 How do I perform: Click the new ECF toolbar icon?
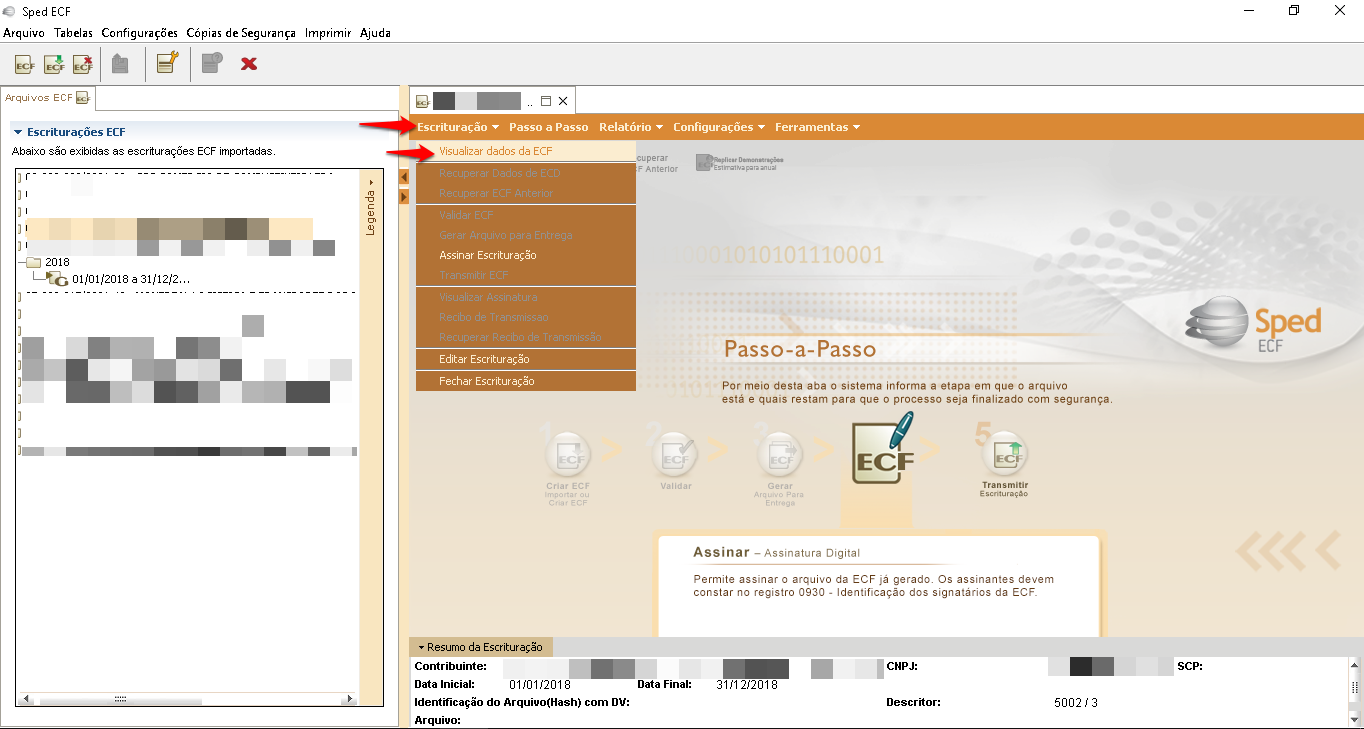pos(25,64)
